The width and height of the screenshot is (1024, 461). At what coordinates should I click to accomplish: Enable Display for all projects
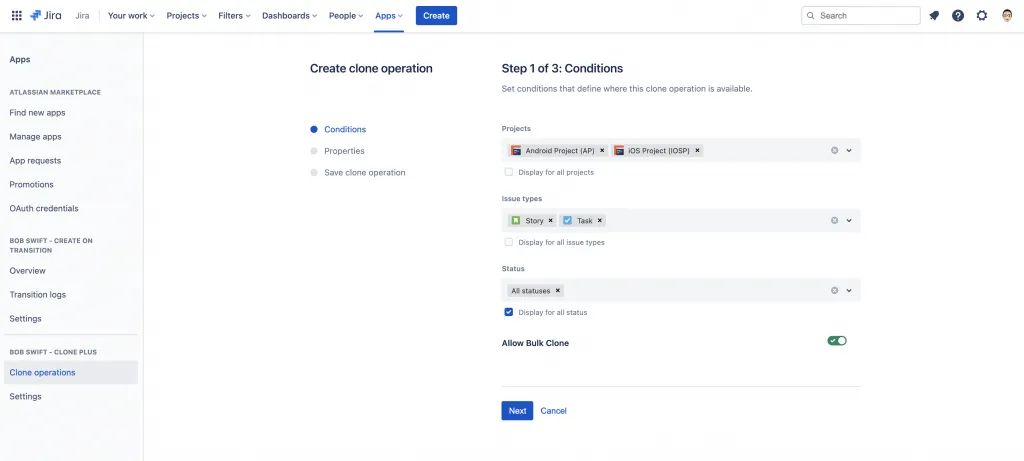tap(509, 172)
